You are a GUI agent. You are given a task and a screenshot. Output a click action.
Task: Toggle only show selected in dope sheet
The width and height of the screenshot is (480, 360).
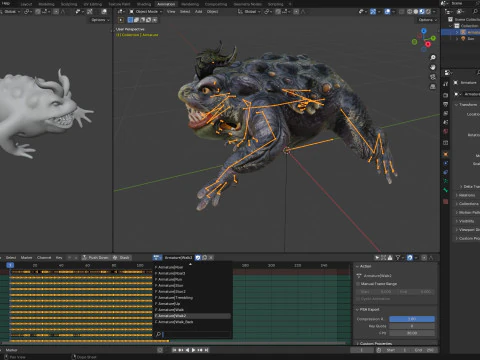[x=377, y=257]
